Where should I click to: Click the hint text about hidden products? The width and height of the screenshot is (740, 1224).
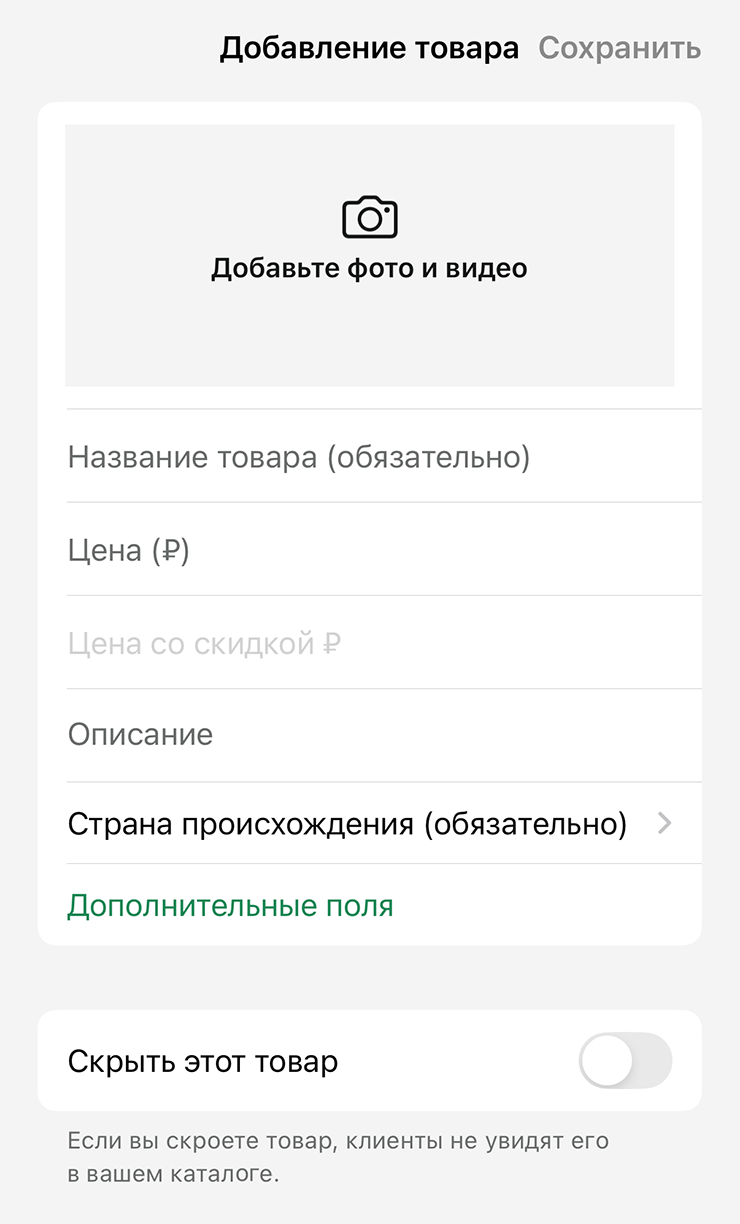tap(338, 1157)
